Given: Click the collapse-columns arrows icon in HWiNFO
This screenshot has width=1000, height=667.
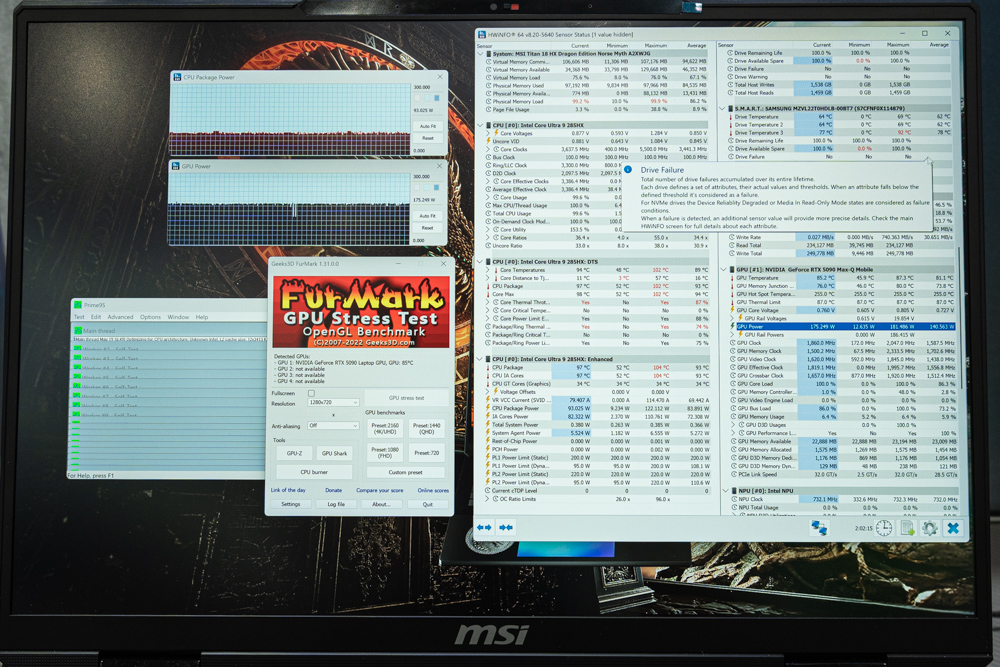Looking at the screenshot, I should point(506,527).
